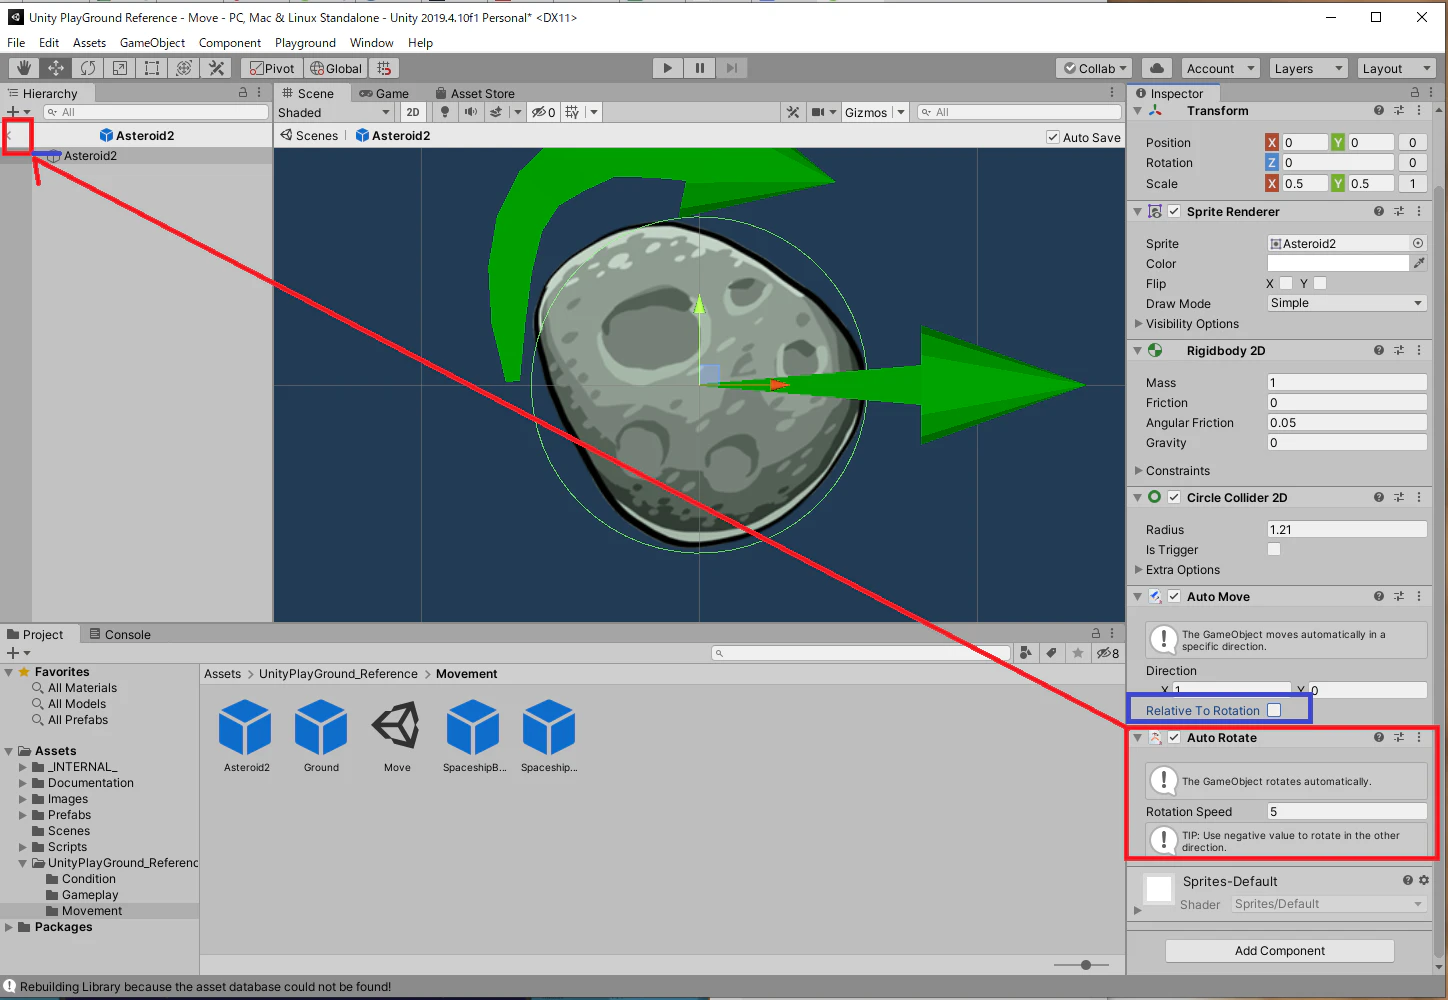Image resolution: width=1448 pixels, height=1000 pixels.
Task: Select the Move tool in toolbar
Action: 56,68
